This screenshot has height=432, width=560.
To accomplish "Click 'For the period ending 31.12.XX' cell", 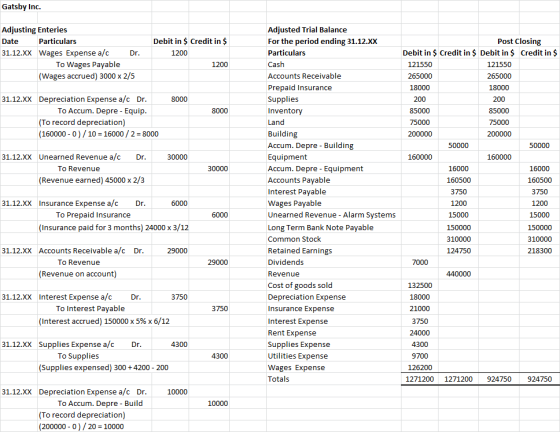I will 322,41.
